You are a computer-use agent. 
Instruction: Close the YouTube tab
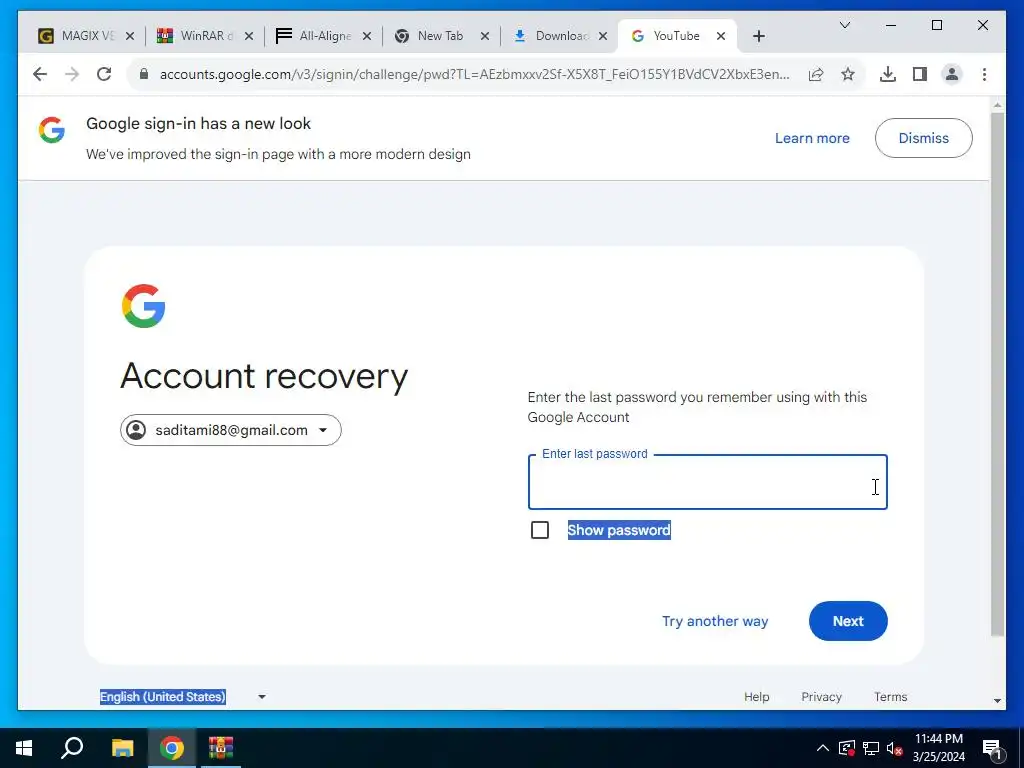(720, 37)
